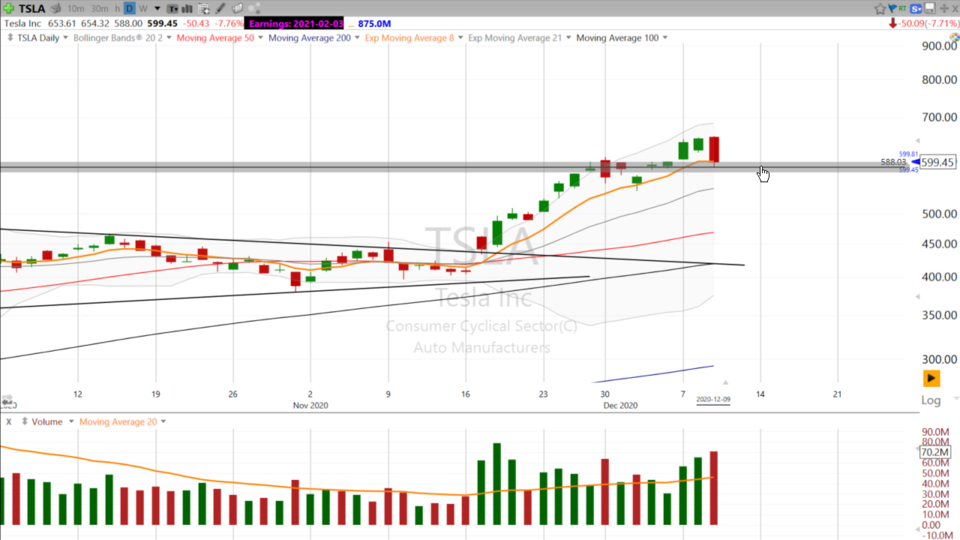Click the last price 599.45 in quote bar
The image size is (960, 540).
pyautogui.click(x=162, y=23)
